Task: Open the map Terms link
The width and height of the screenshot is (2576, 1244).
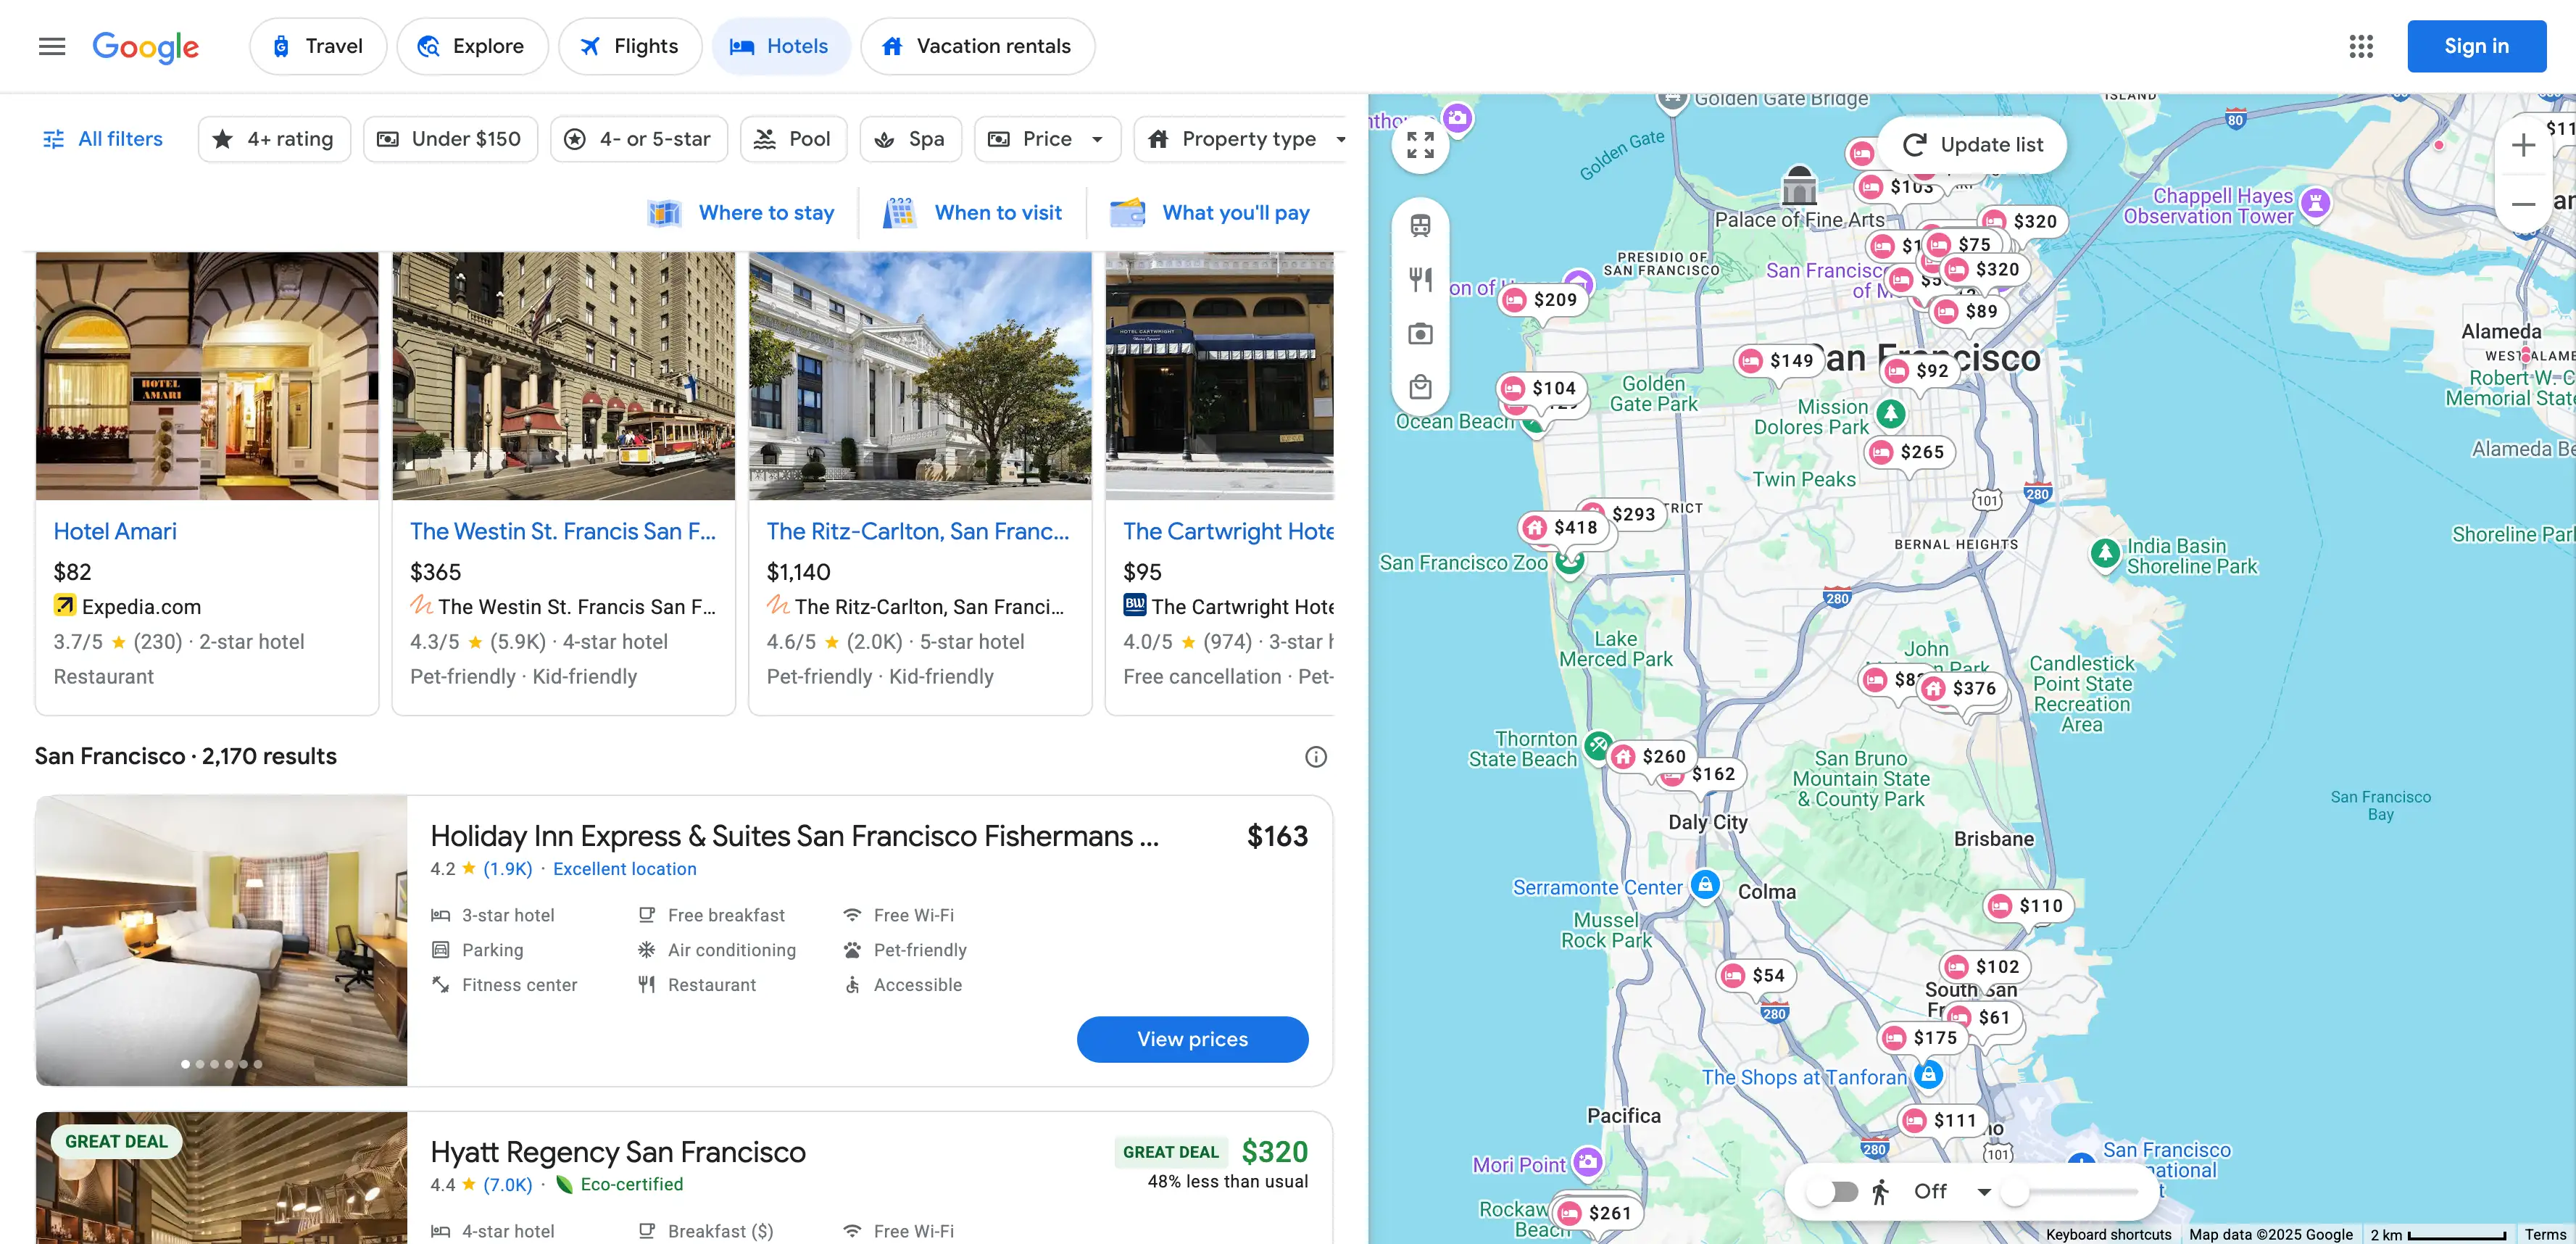Action: pyautogui.click(x=2545, y=1234)
